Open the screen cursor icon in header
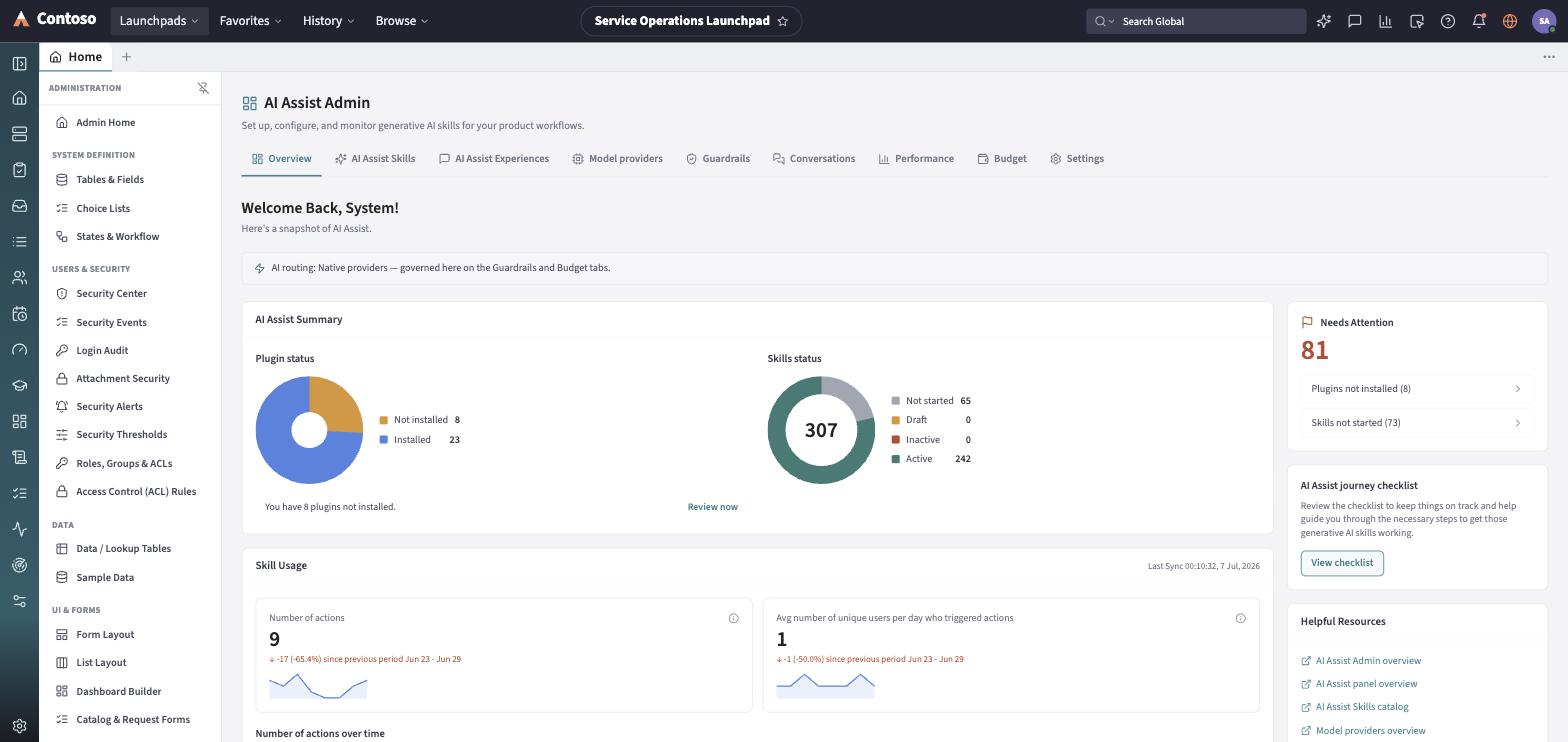1568x742 pixels. click(1417, 21)
